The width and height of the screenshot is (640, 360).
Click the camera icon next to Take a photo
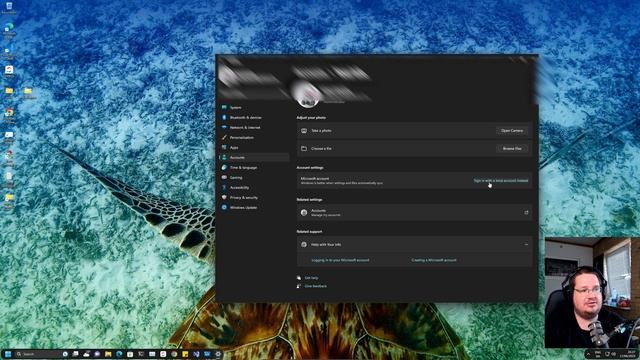(304, 131)
